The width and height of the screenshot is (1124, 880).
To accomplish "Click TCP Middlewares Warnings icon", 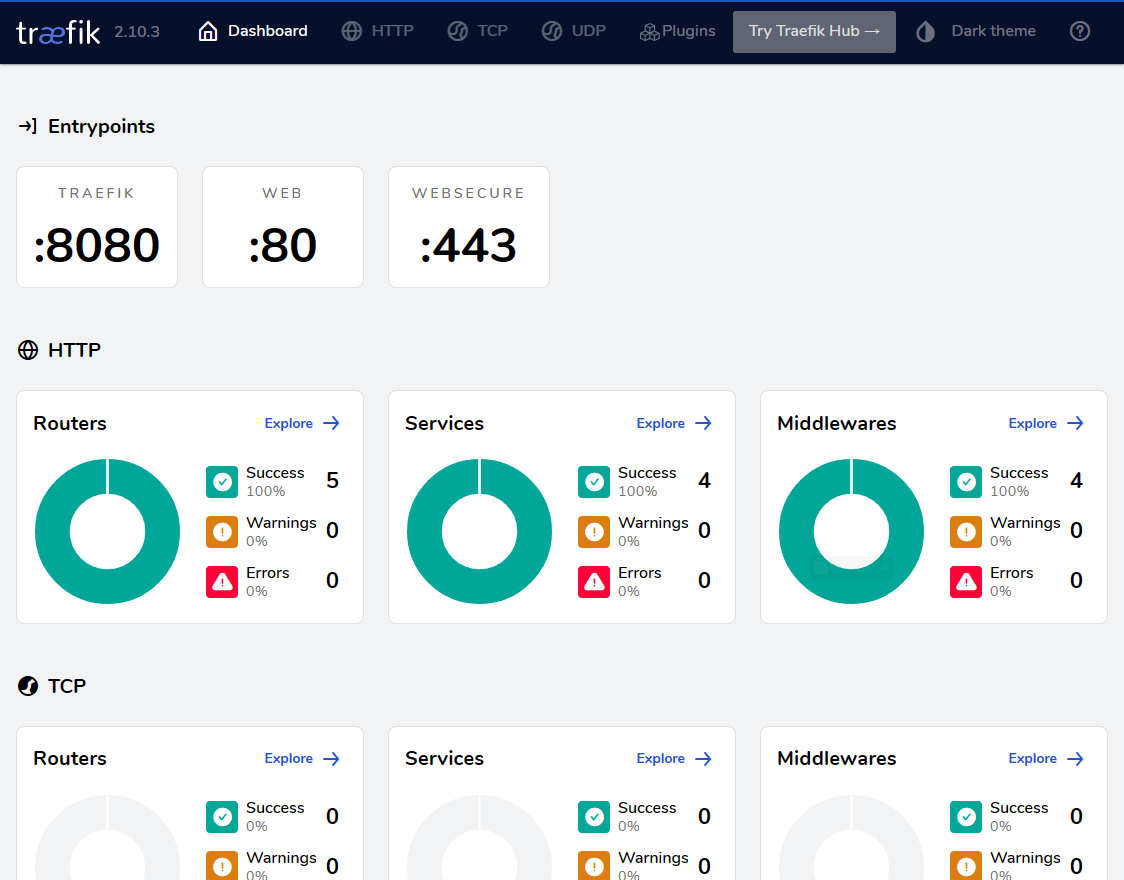I will [x=966, y=866].
